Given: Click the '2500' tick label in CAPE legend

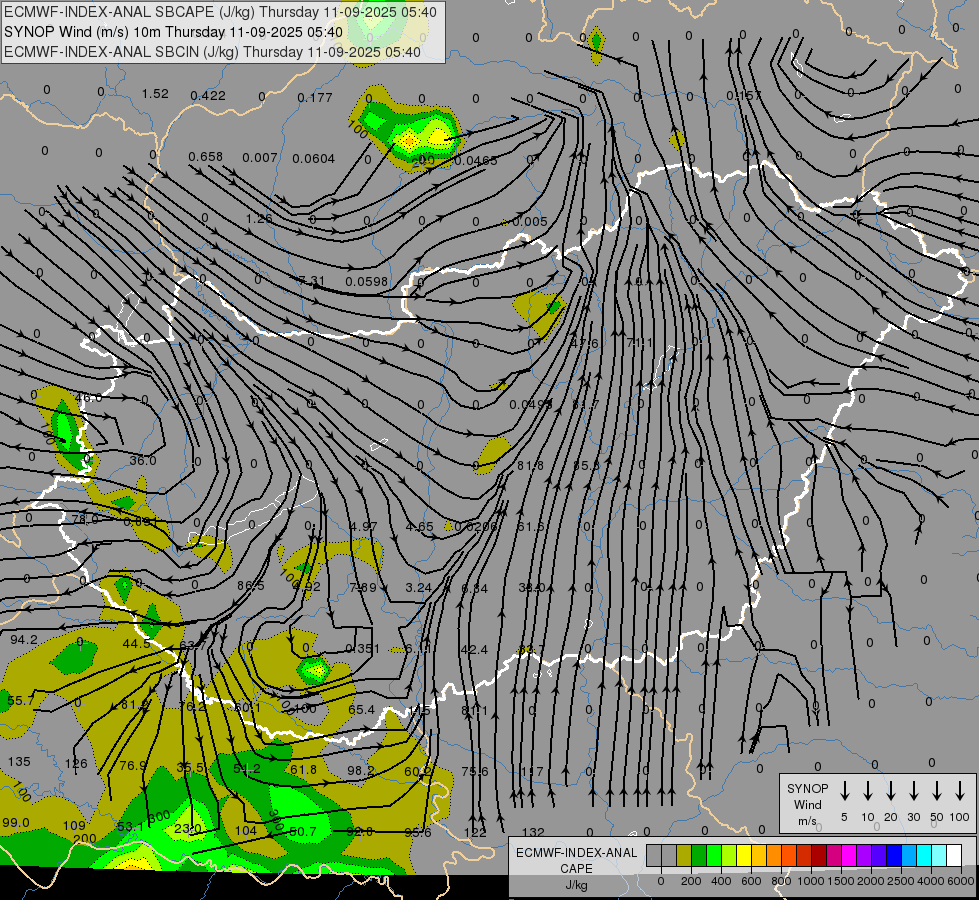Looking at the screenshot, I should tap(901, 881).
